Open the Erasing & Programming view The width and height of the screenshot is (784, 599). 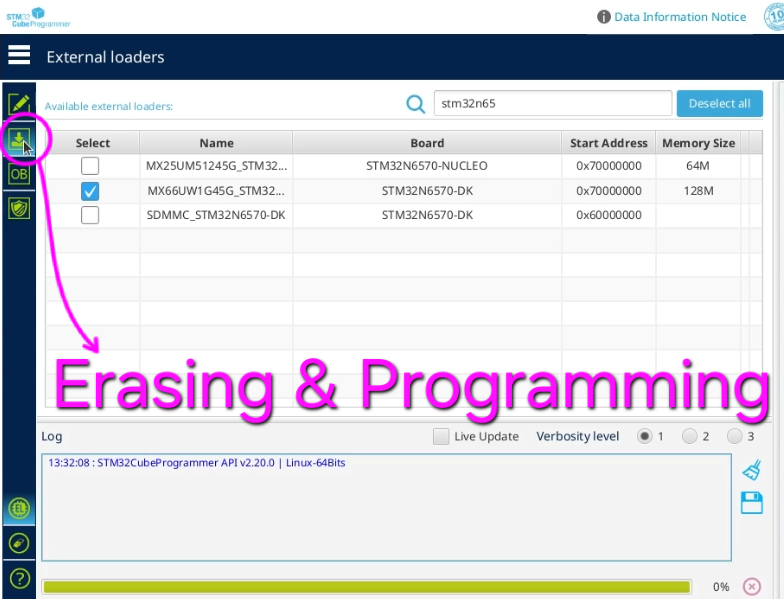point(19,140)
